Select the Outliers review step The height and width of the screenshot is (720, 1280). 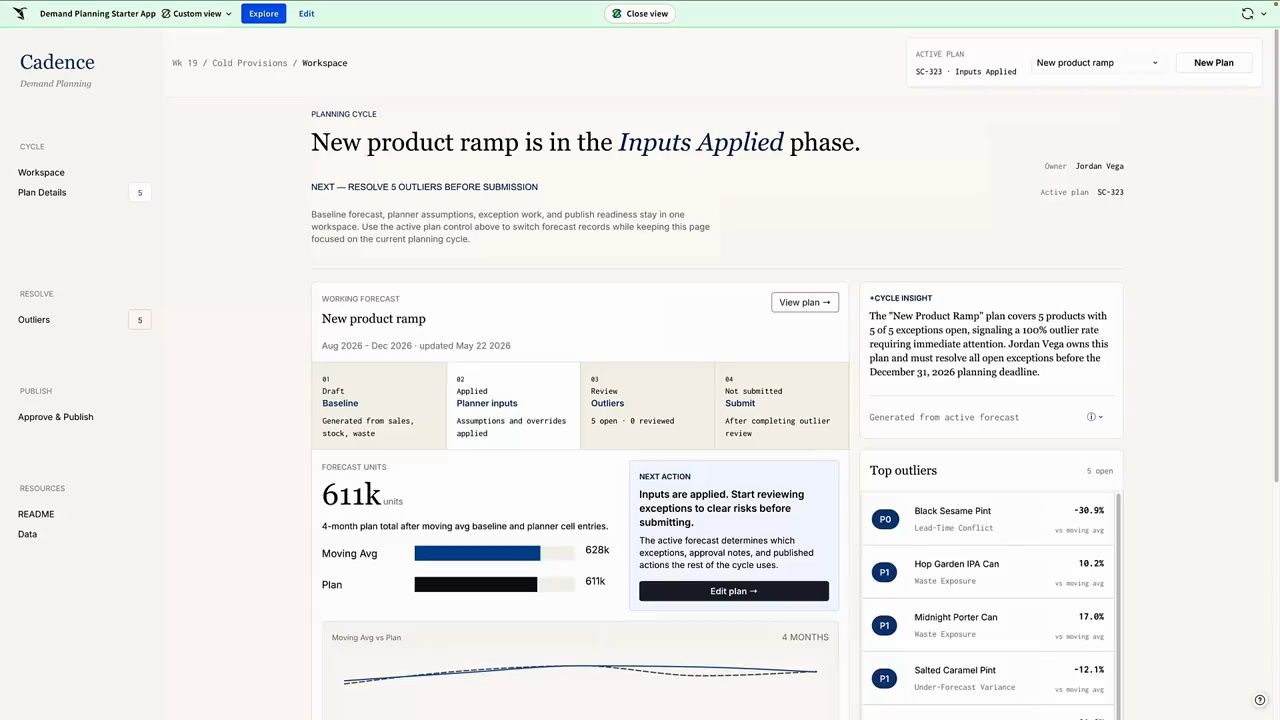(x=647, y=405)
